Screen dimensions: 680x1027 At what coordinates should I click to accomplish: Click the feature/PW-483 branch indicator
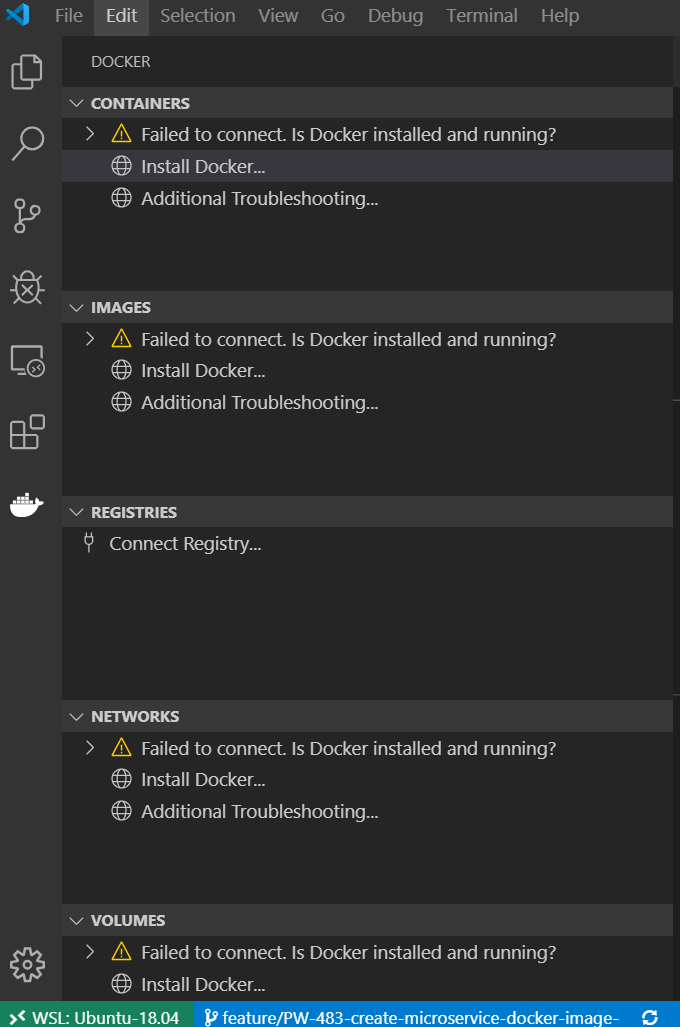pos(420,1015)
